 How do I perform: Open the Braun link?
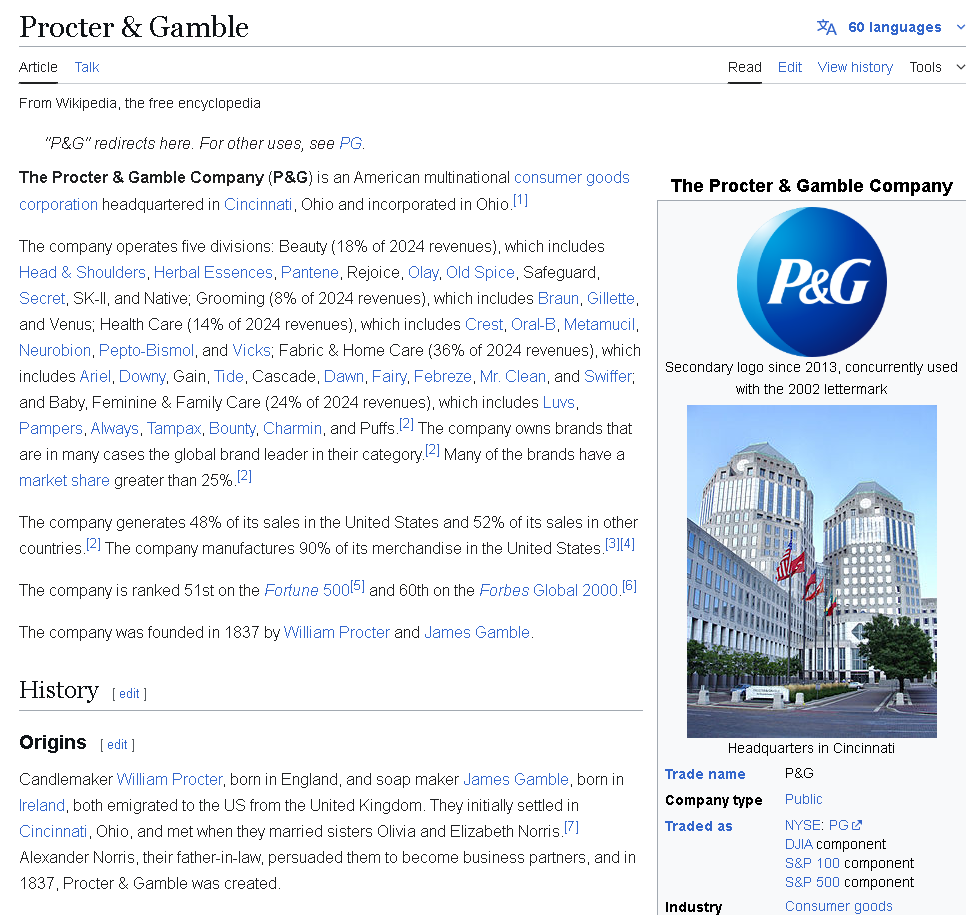click(558, 298)
